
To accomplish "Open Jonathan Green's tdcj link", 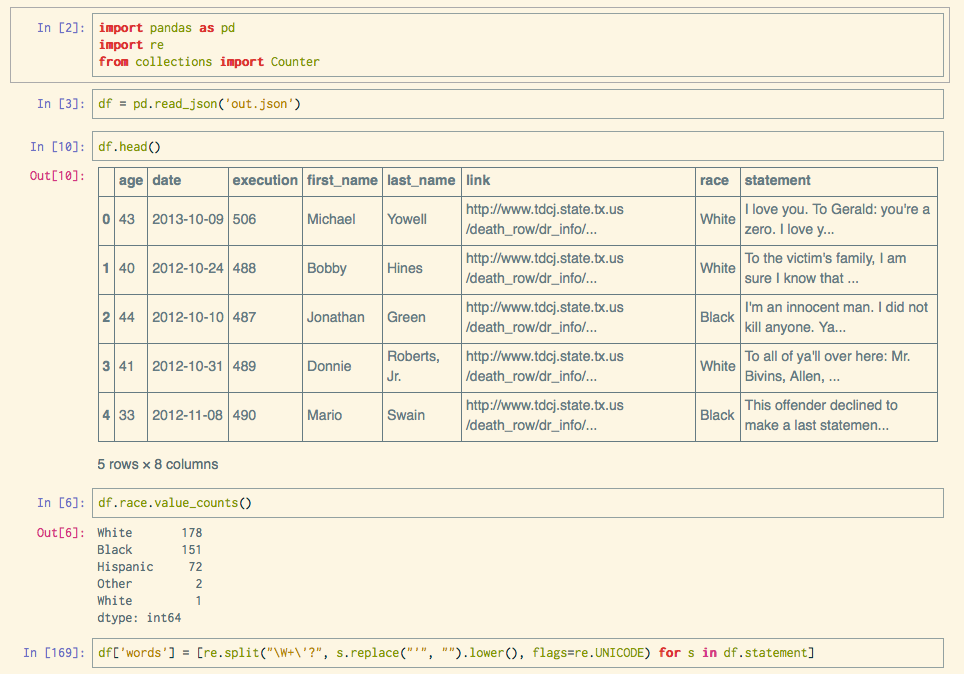I will click(545, 317).
